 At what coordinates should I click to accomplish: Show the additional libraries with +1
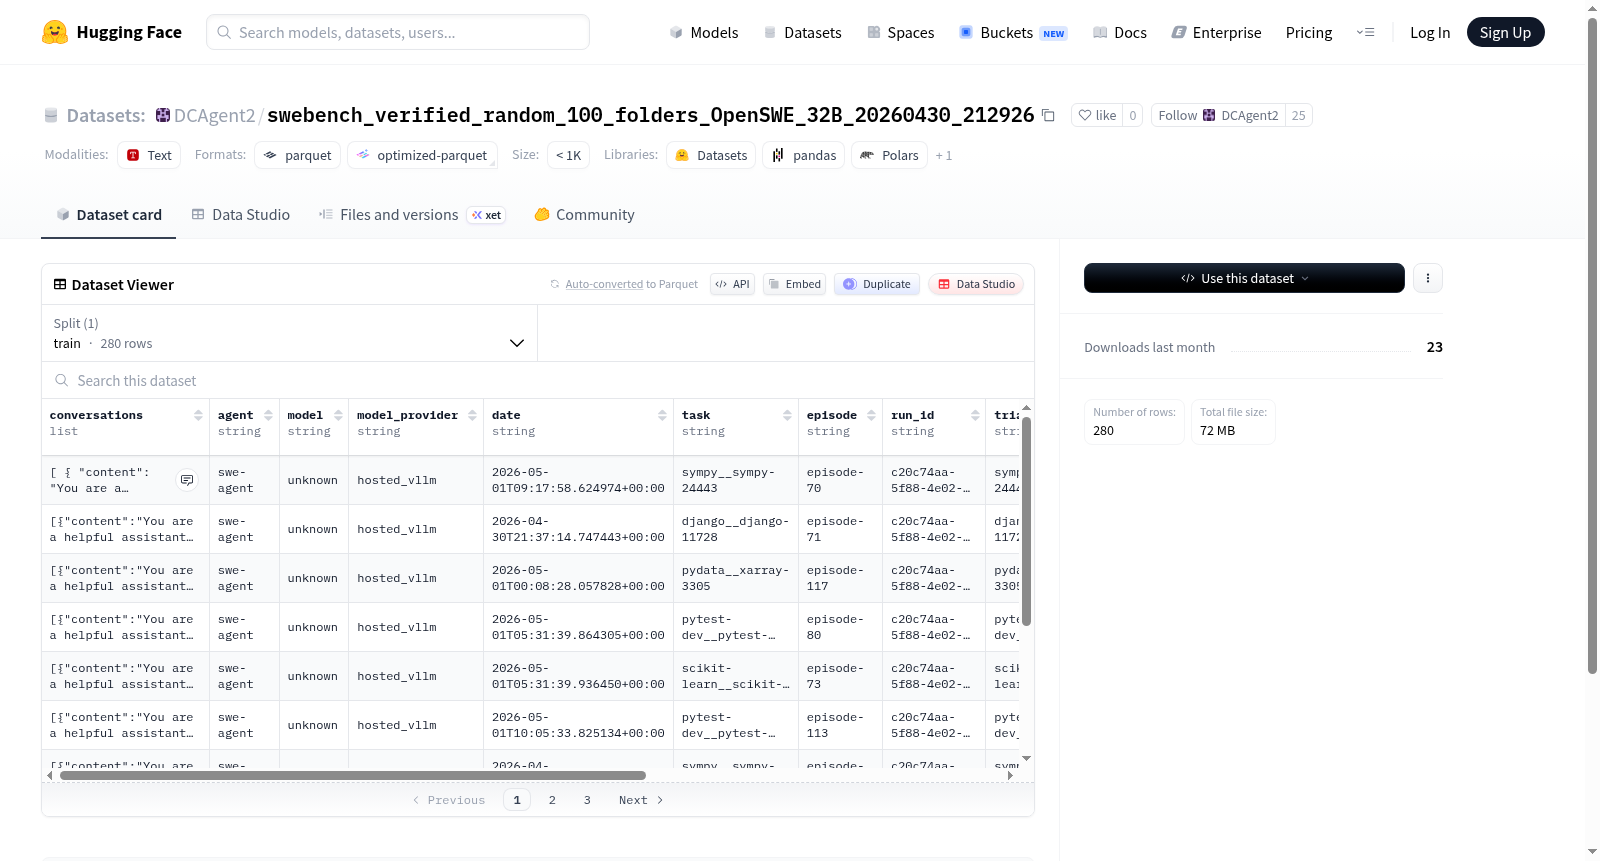[944, 156]
